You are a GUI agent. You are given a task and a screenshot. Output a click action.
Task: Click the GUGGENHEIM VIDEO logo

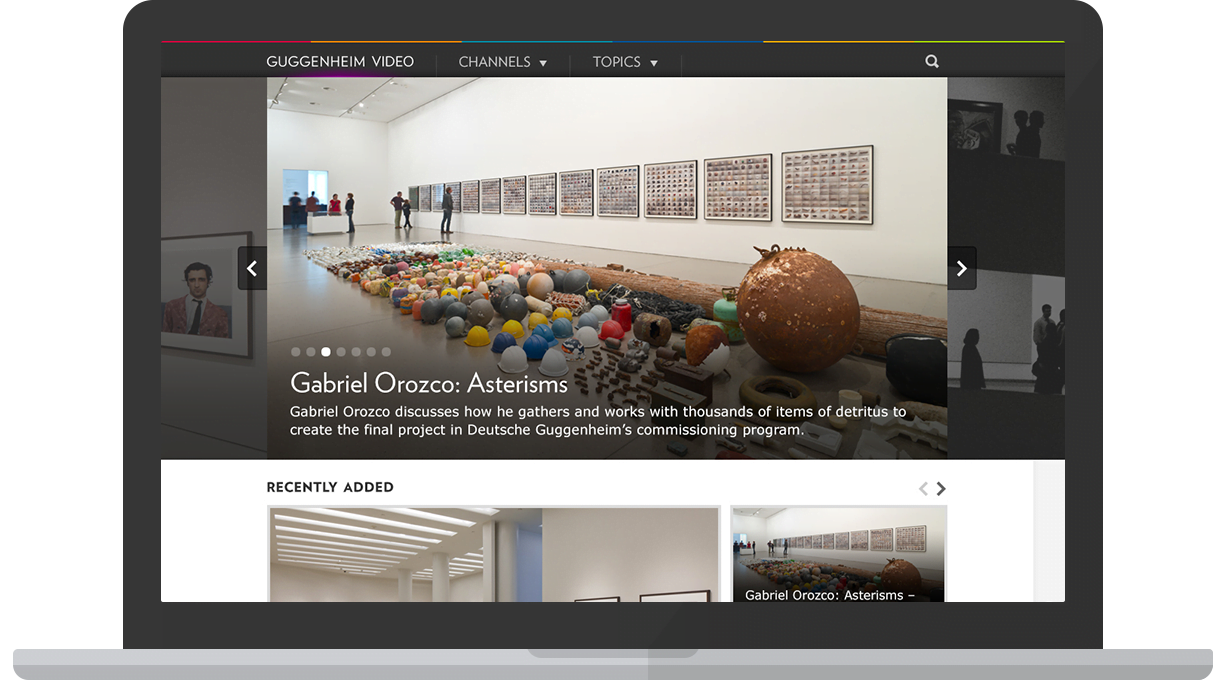pos(339,61)
